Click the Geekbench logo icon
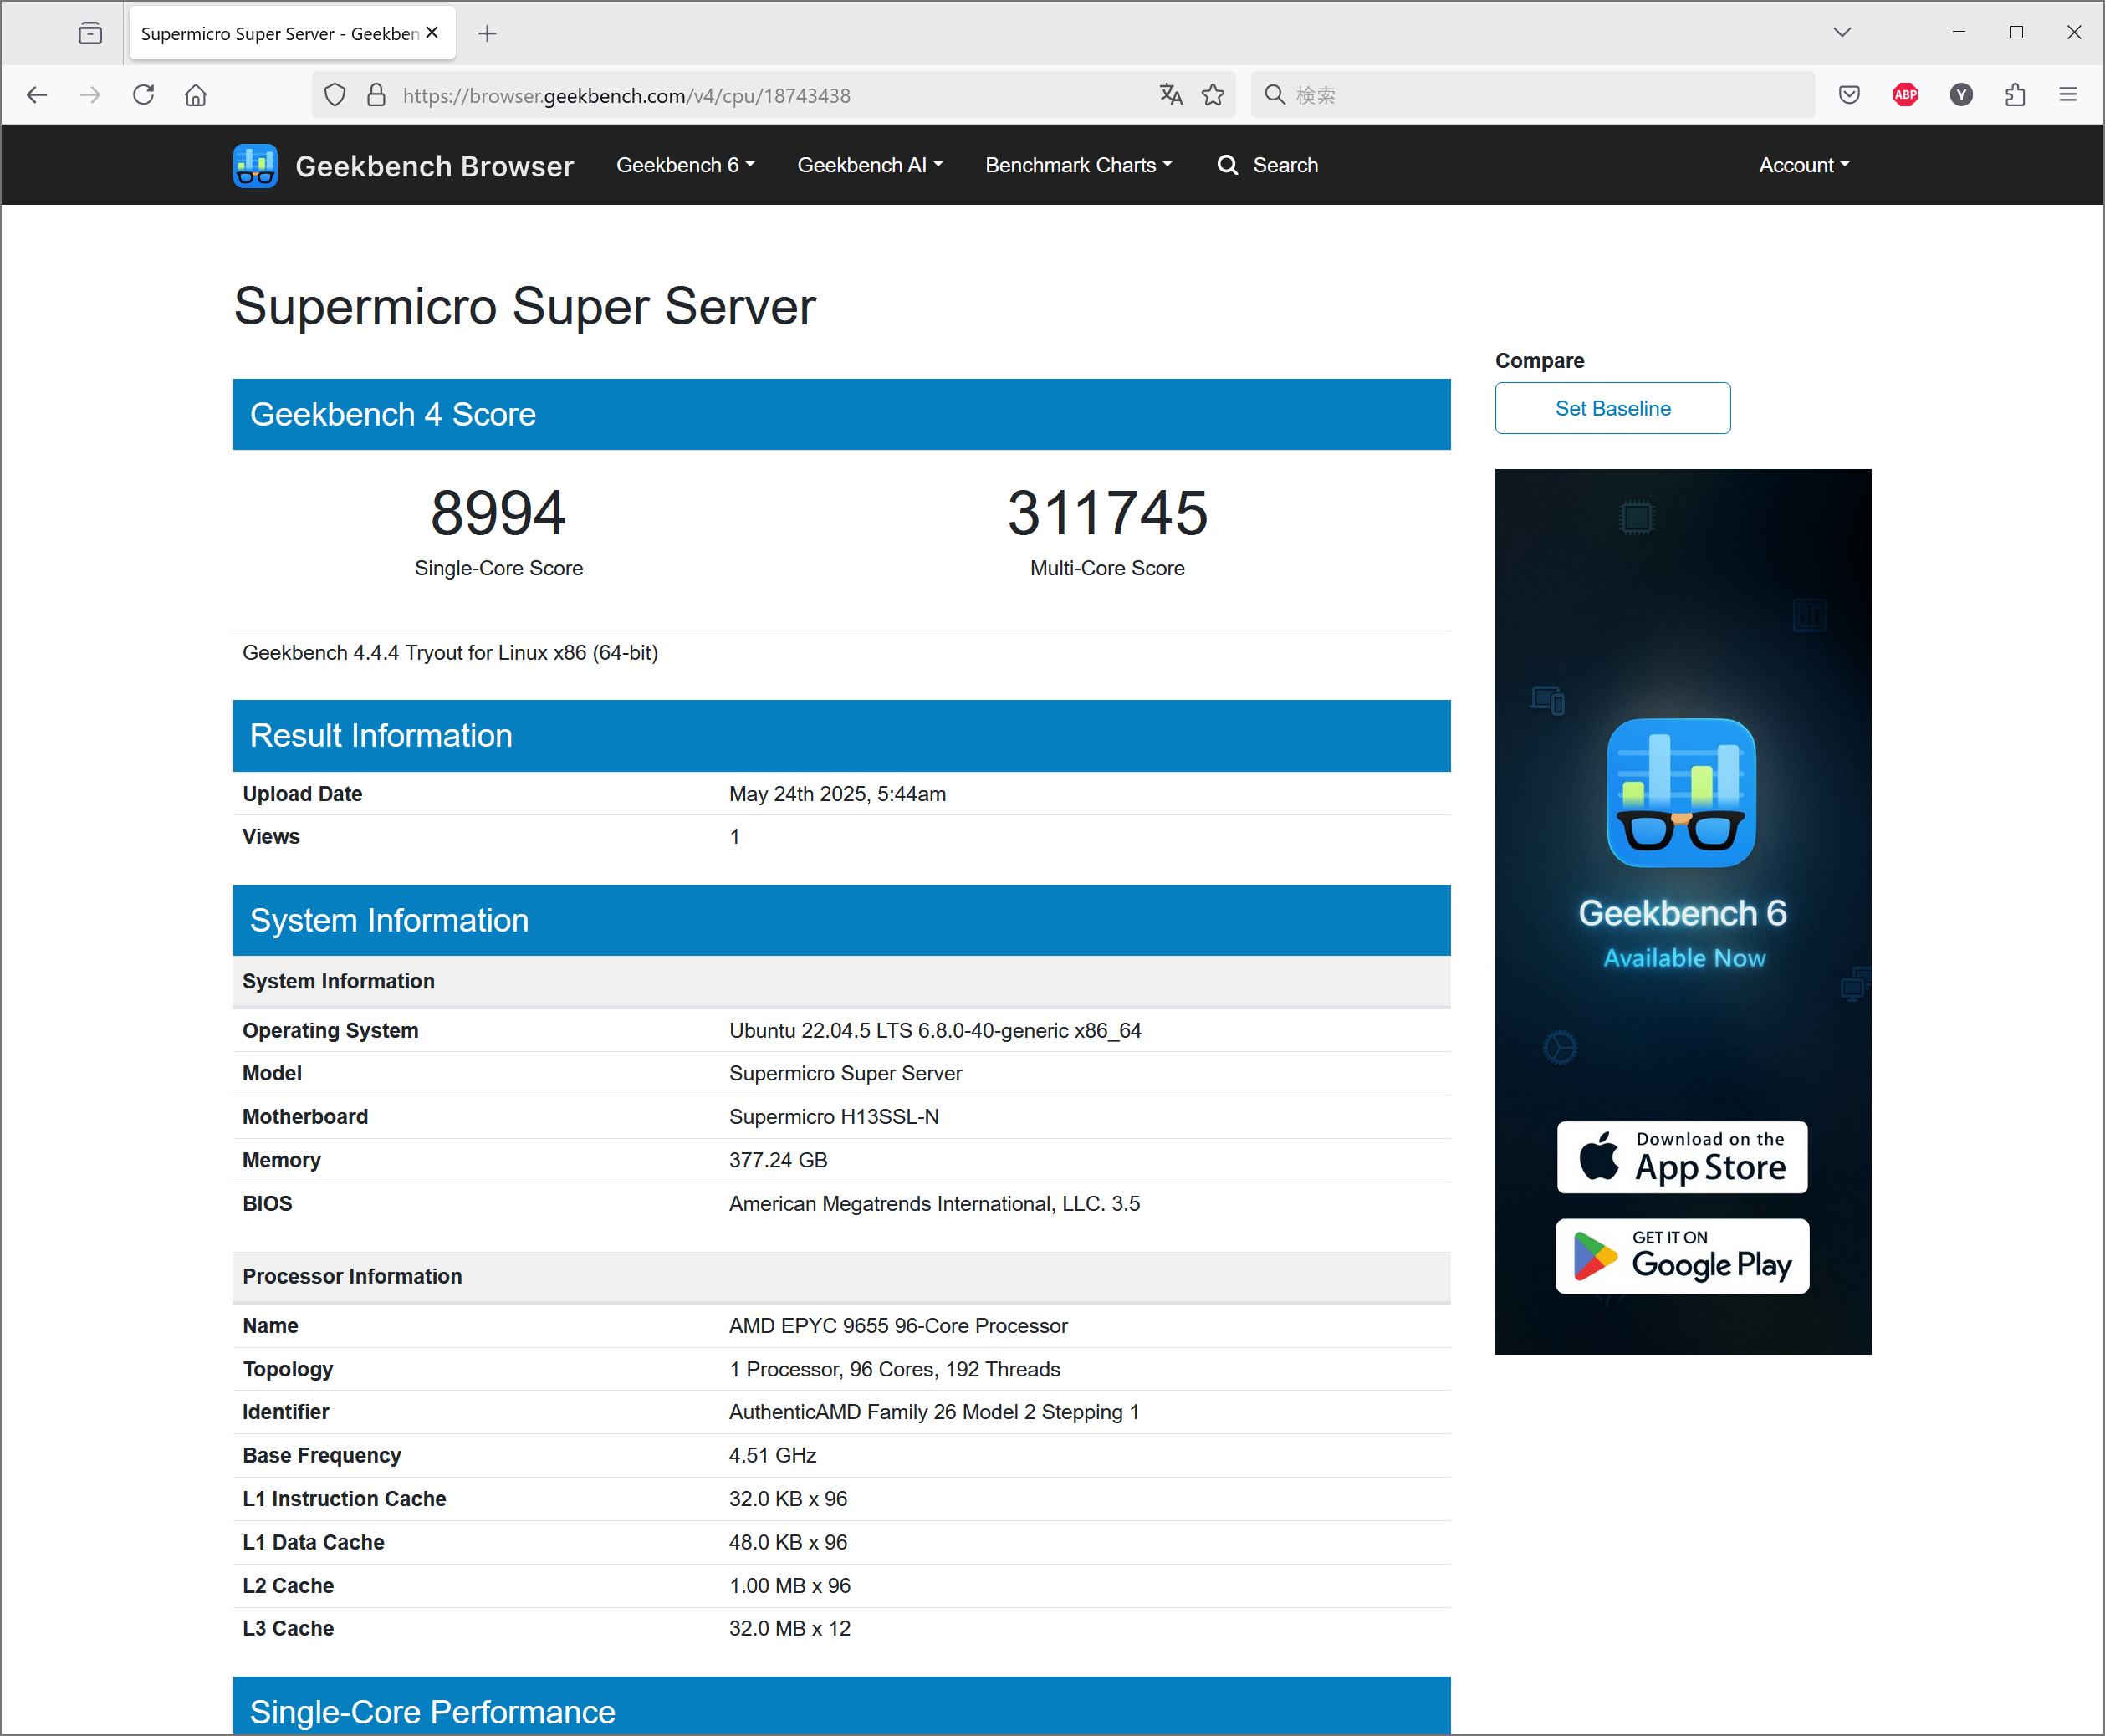The image size is (2105, 1736). tap(255, 165)
